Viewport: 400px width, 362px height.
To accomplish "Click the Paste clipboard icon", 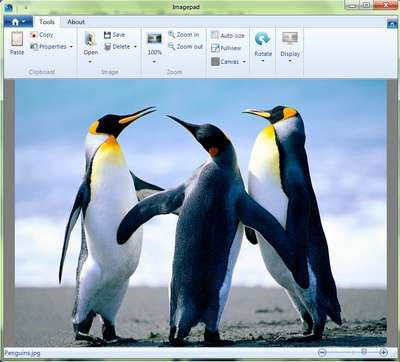I will click(17, 39).
